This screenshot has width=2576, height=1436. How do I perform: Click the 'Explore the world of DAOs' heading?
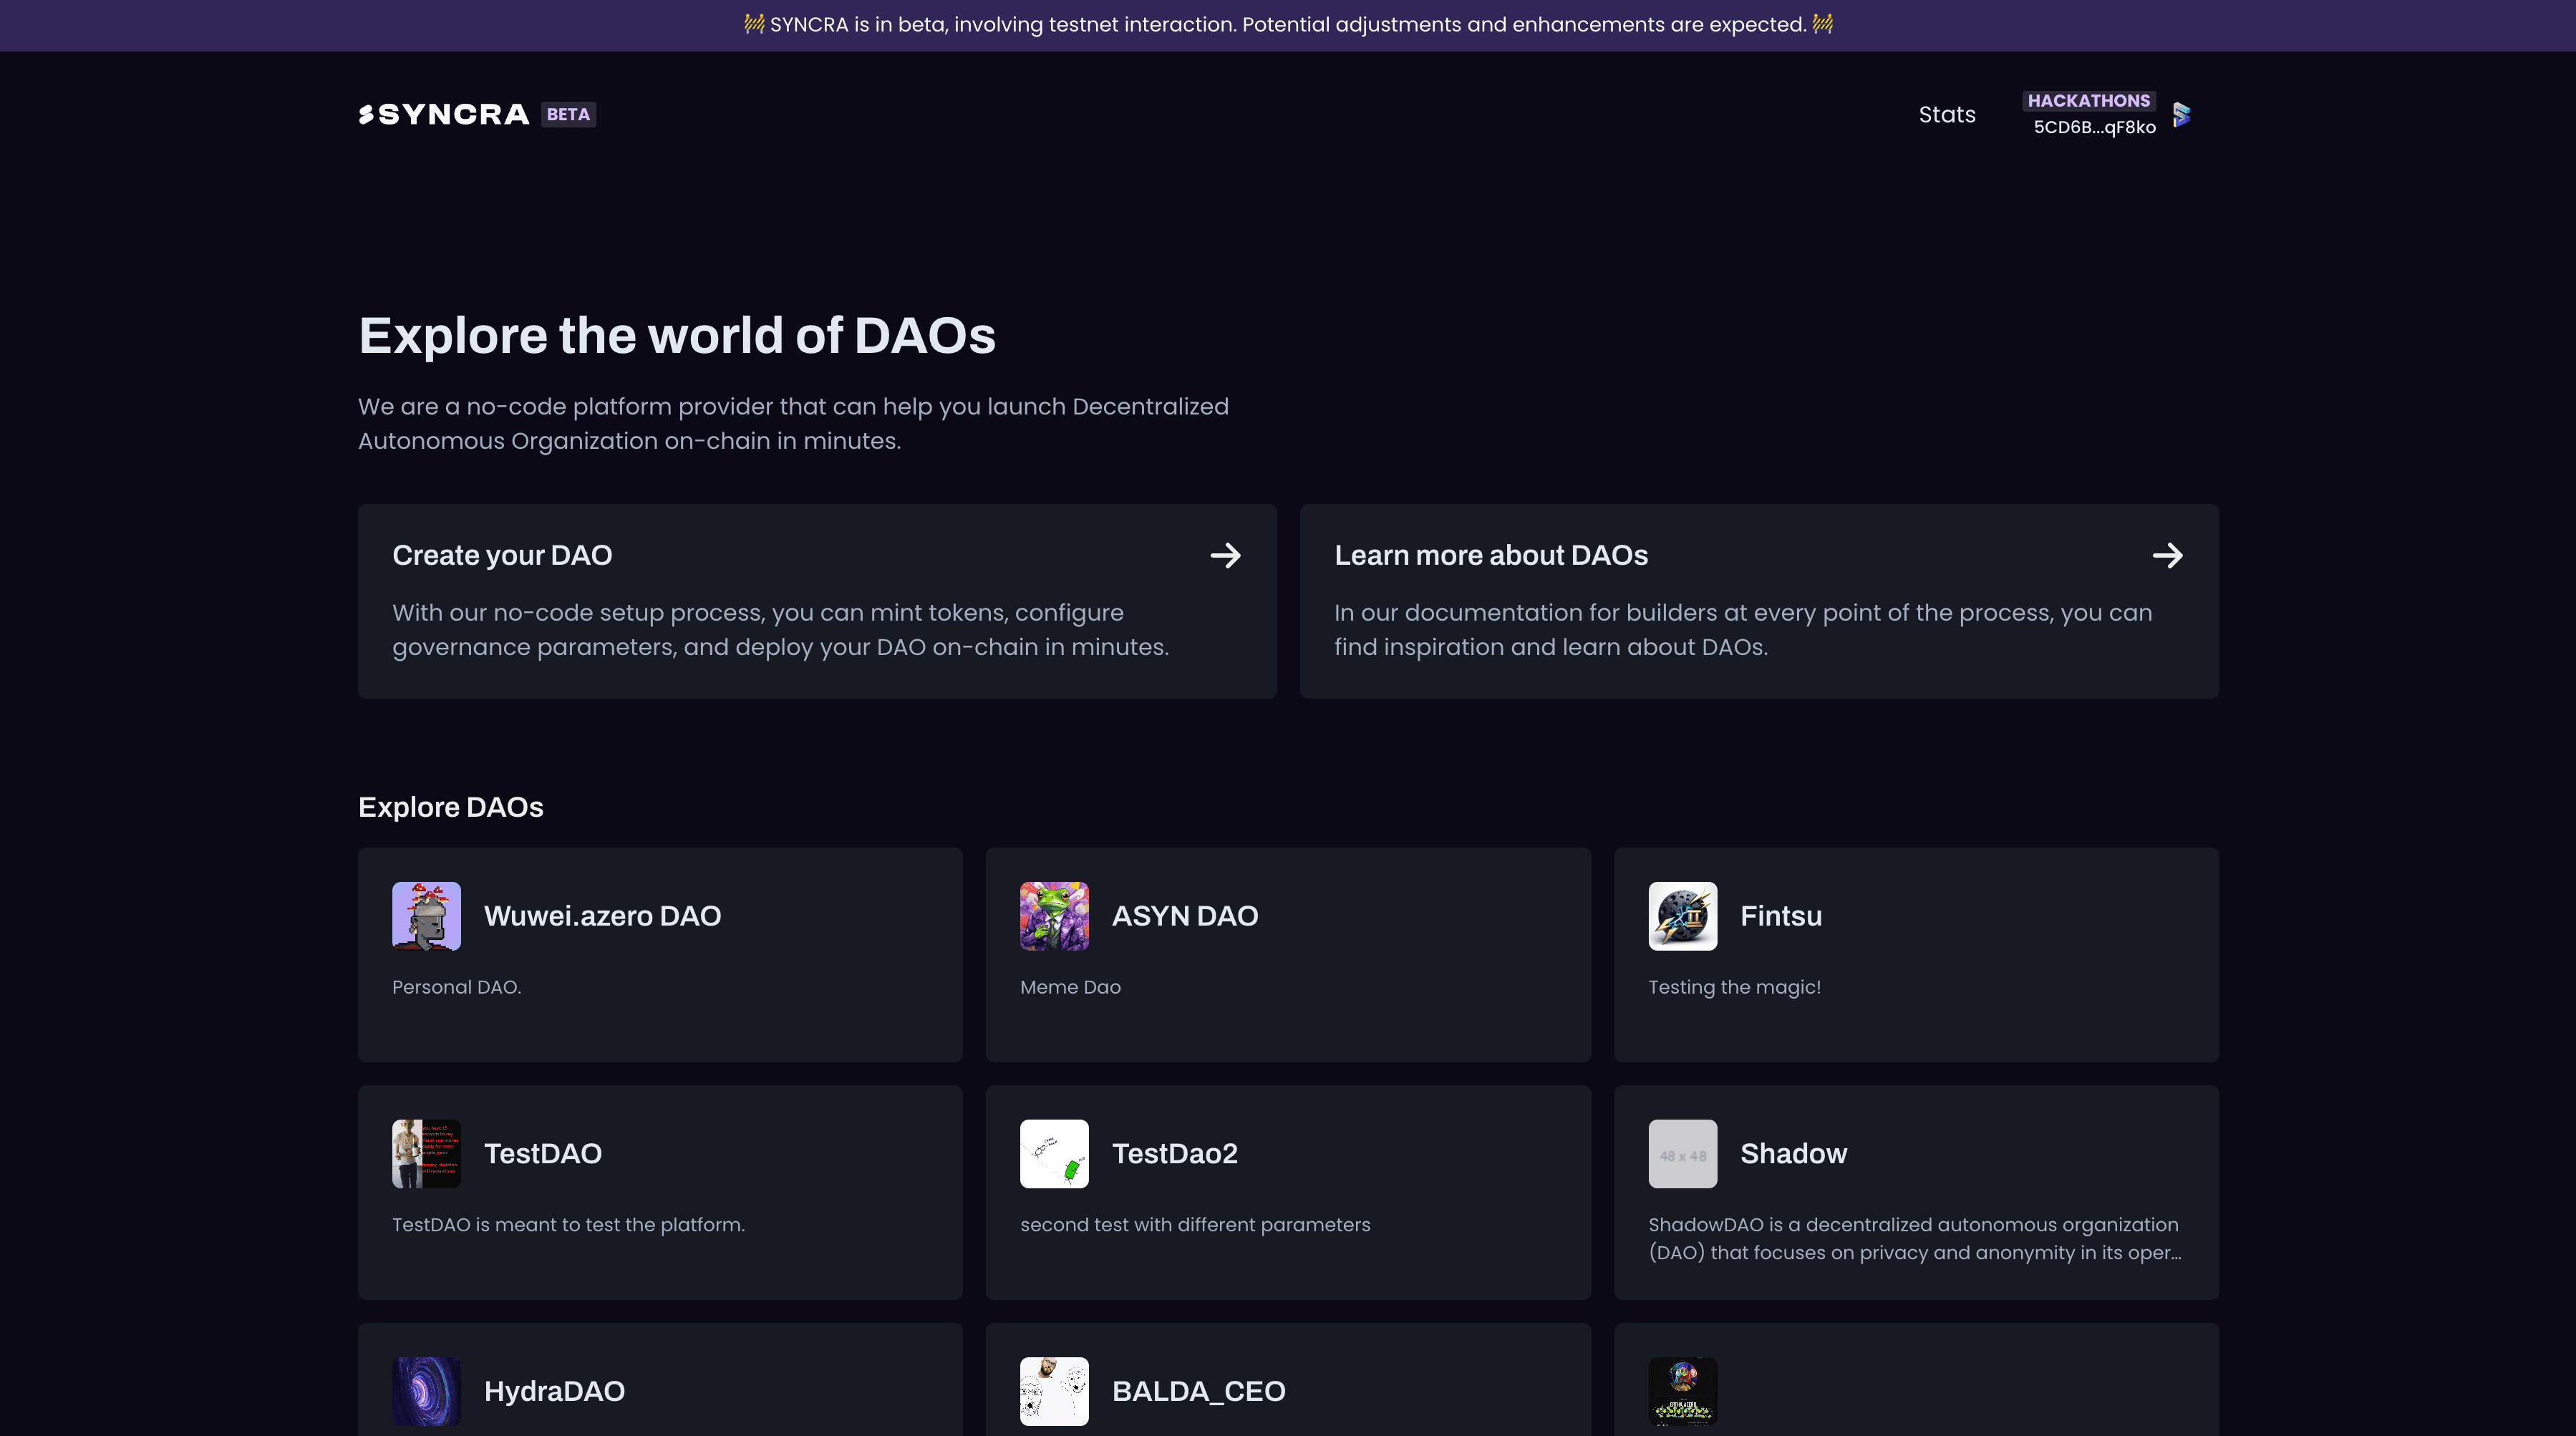pyautogui.click(x=677, y=335)
